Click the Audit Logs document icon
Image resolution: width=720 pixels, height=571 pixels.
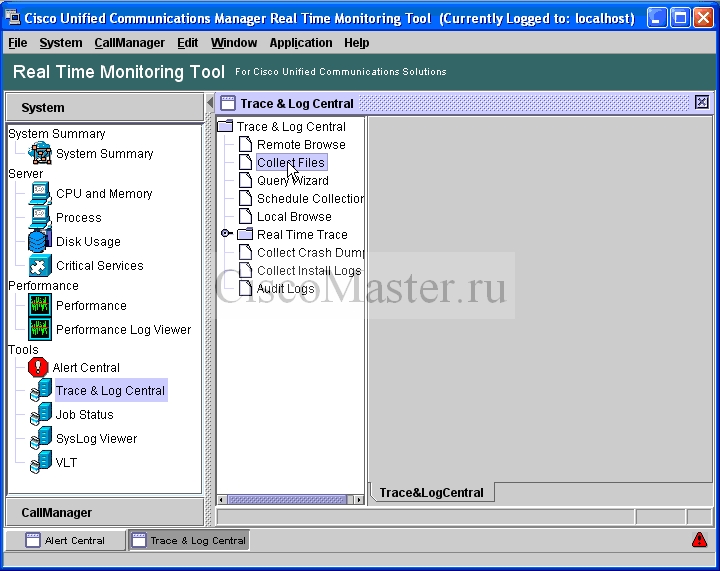pyautogui.click(x=246, y=288)
